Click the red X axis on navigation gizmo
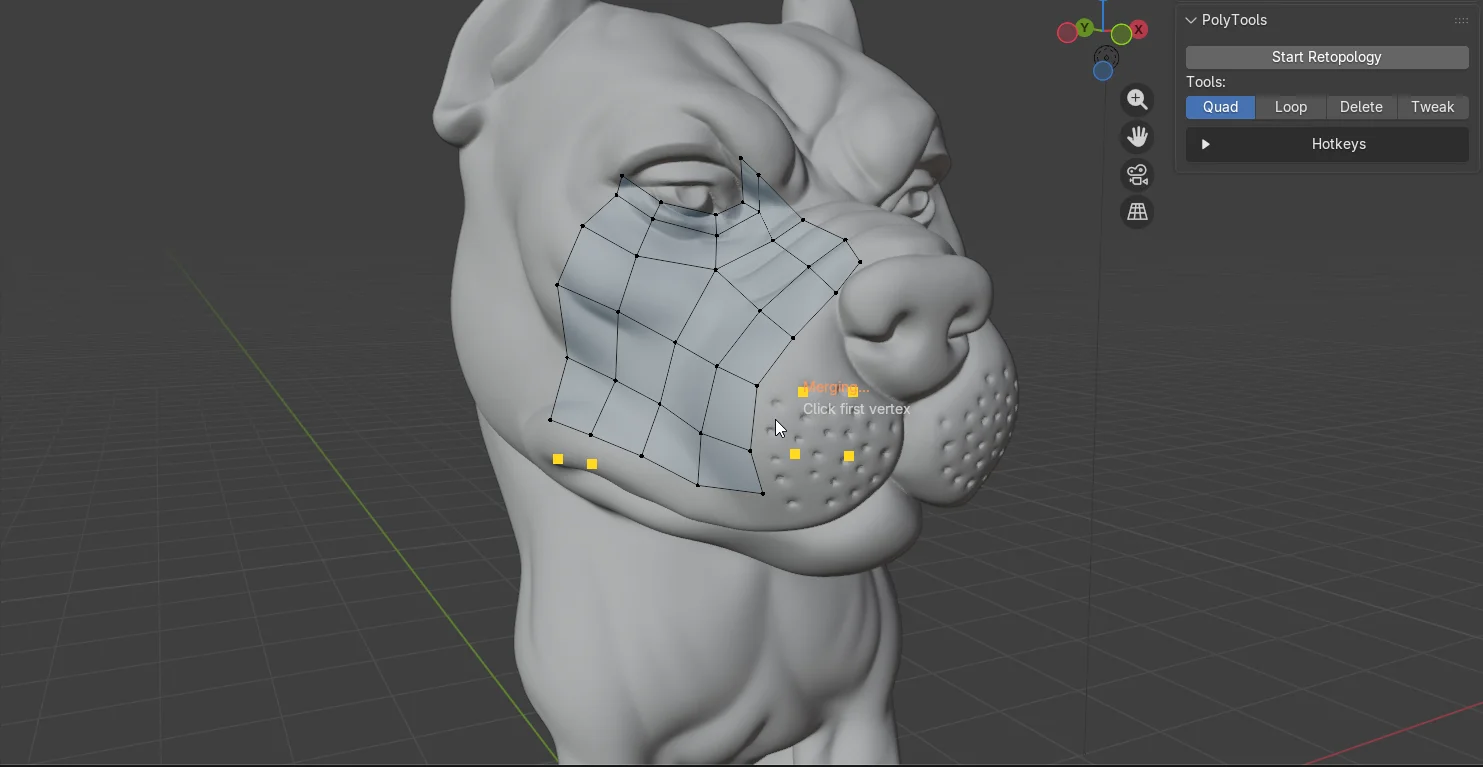The height and width of the screenshot is (767, 1483). tap(1138, 29)
